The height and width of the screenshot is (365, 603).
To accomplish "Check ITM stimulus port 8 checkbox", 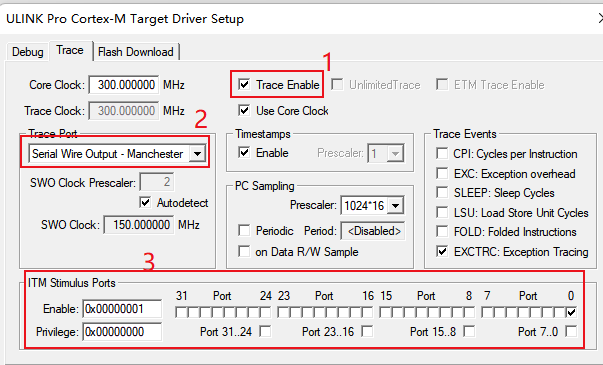I will (x=469, y=312).
